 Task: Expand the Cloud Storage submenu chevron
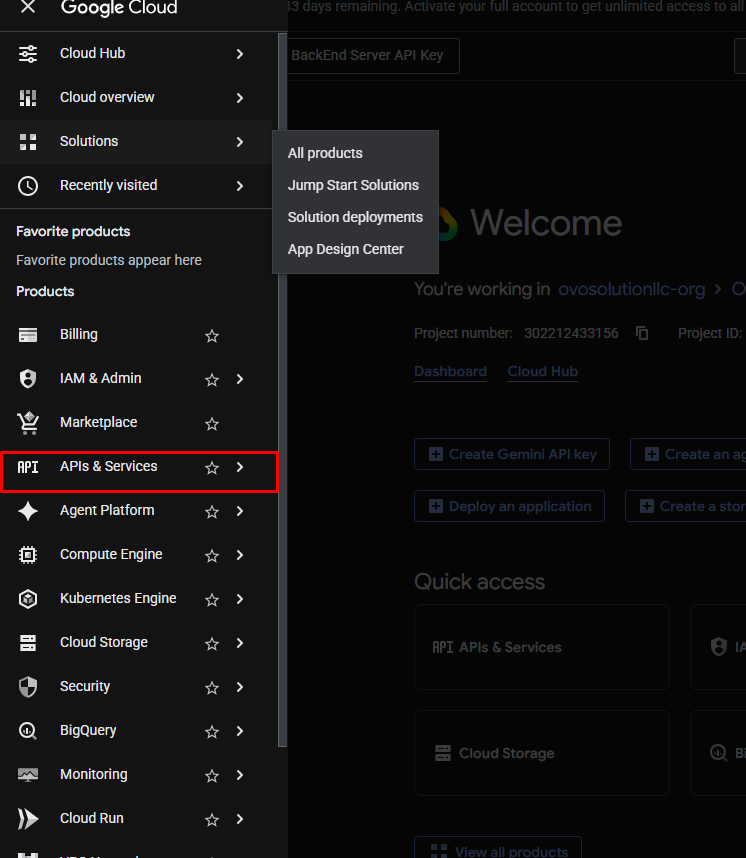coord(240,643)
